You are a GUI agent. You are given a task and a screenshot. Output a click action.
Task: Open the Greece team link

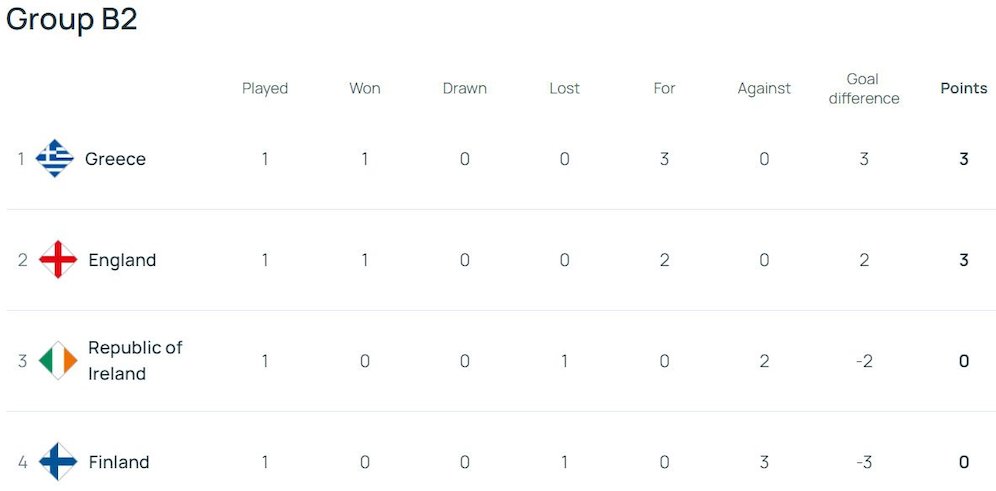[x=115, y=159]
